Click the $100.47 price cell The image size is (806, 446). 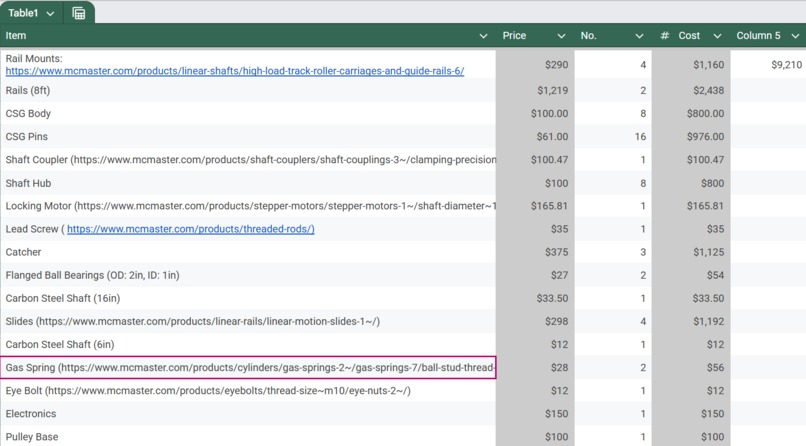[535, 160]
